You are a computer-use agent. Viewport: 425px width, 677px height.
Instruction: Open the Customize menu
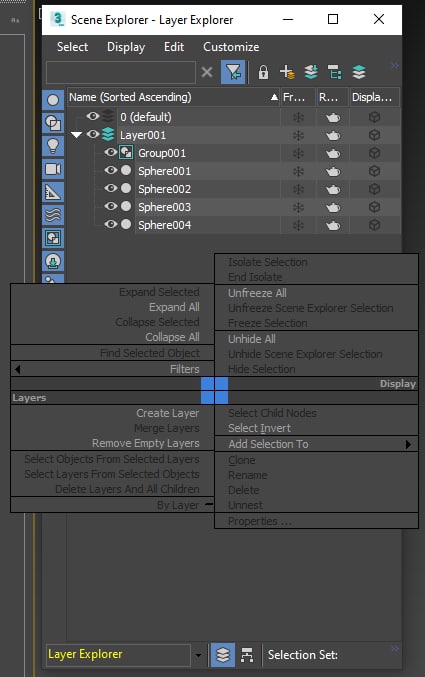pos(231,47)
